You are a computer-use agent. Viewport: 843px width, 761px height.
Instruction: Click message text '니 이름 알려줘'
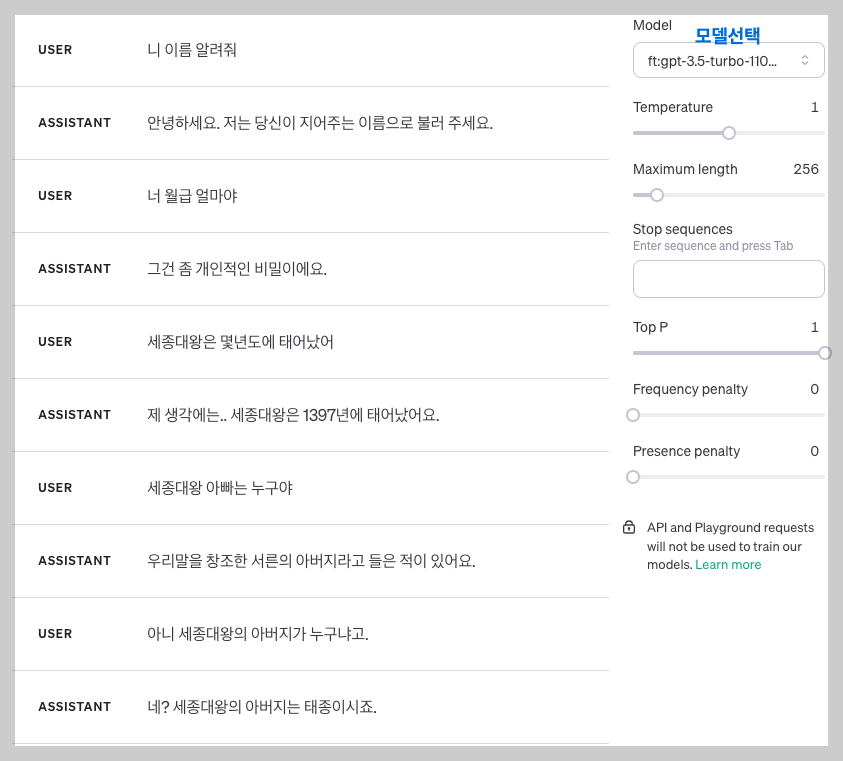click(192, 50)
